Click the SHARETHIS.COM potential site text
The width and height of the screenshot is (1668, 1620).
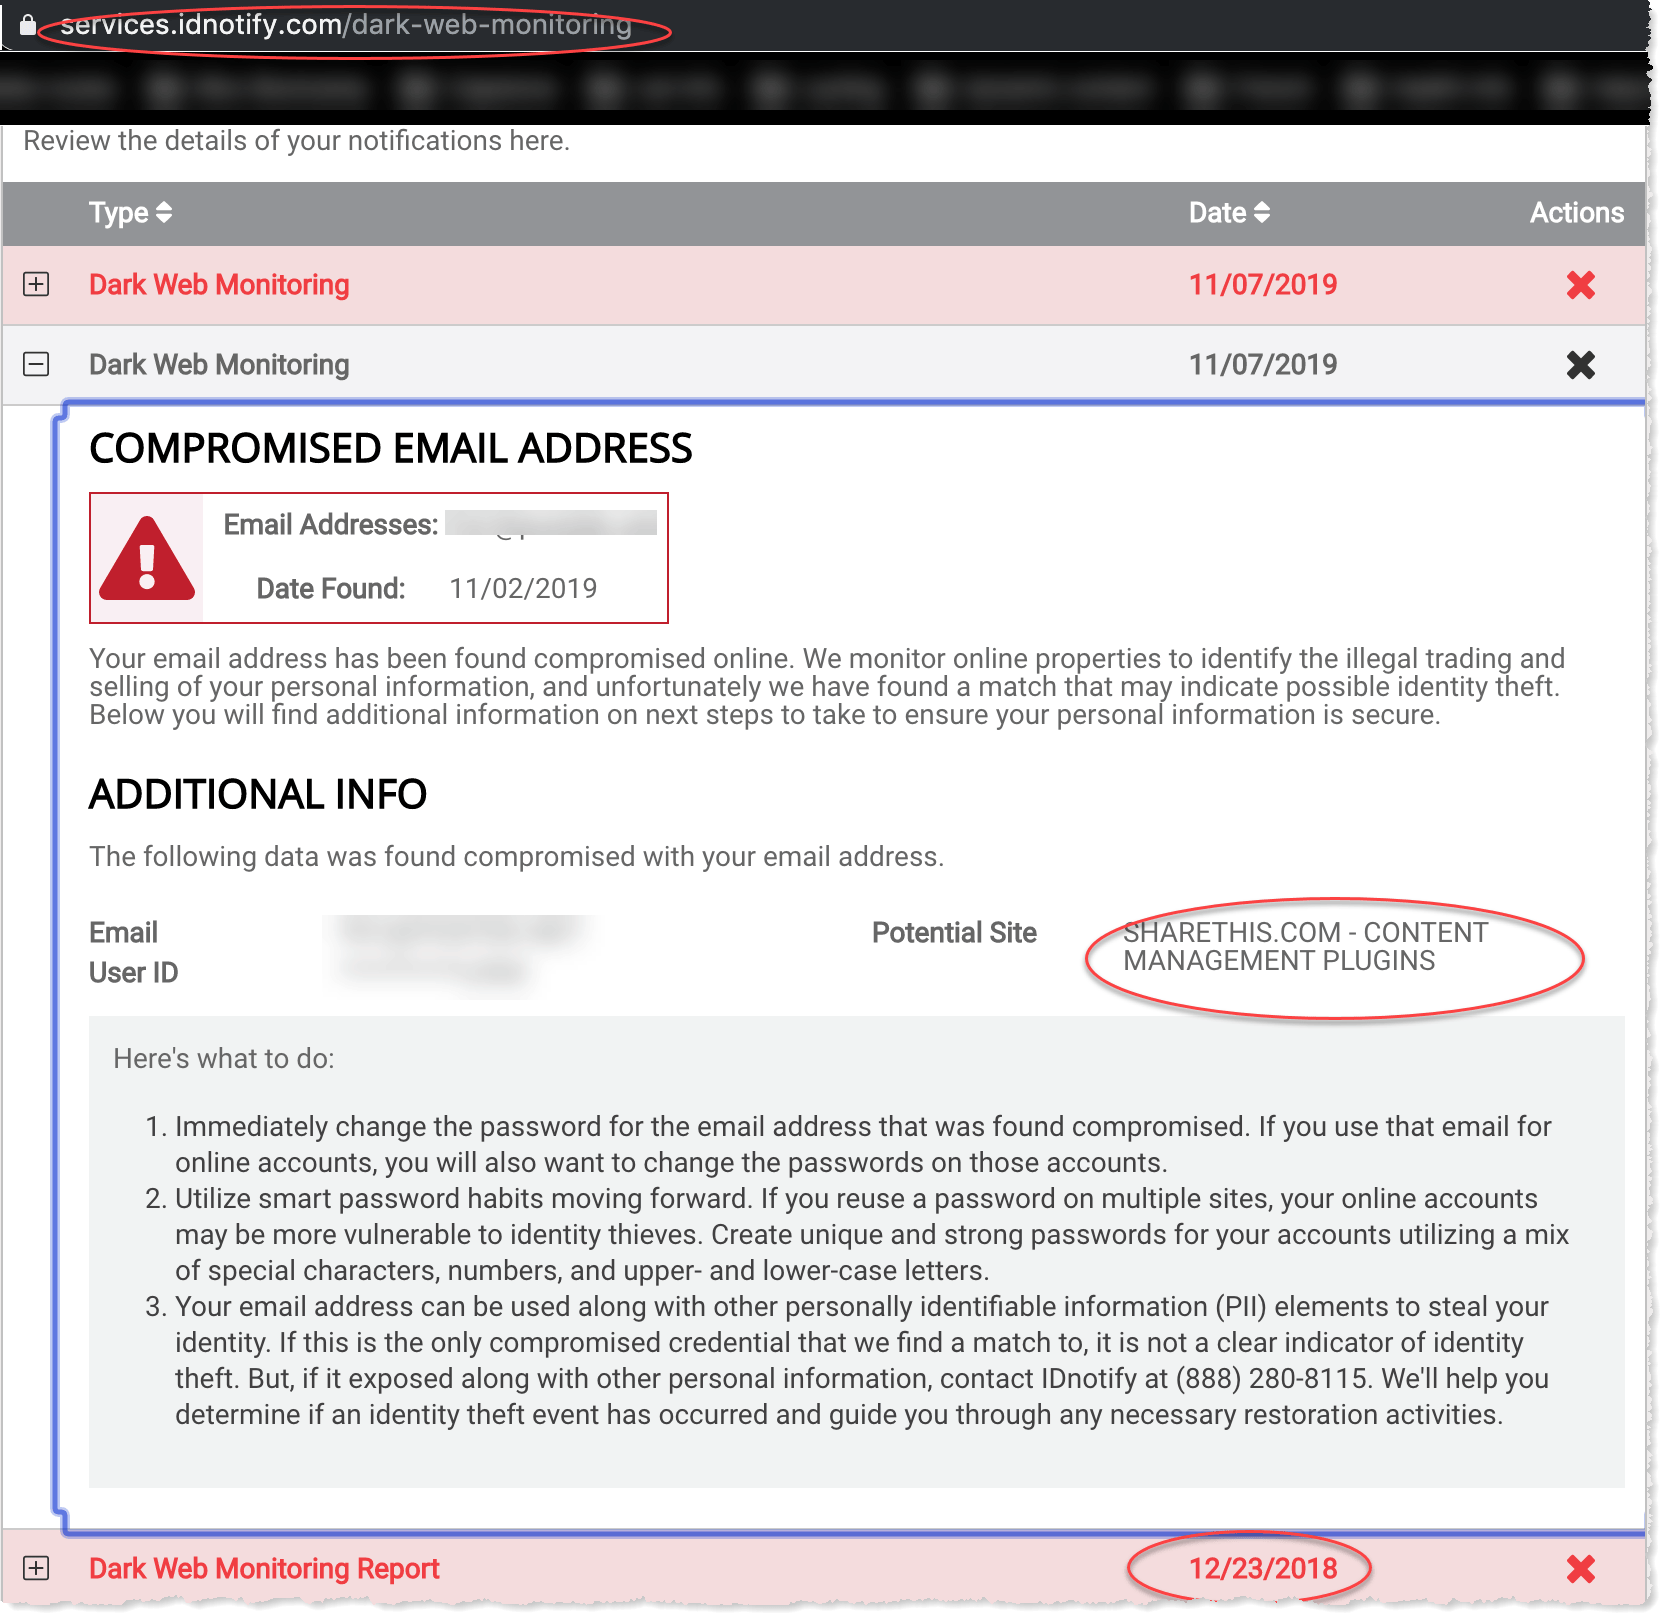1305,946
